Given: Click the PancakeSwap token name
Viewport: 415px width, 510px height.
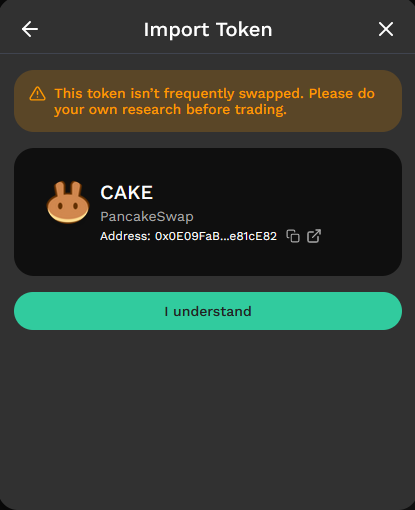Looking at the screenshot, I should pyautogui.click(x=147, y=217).
